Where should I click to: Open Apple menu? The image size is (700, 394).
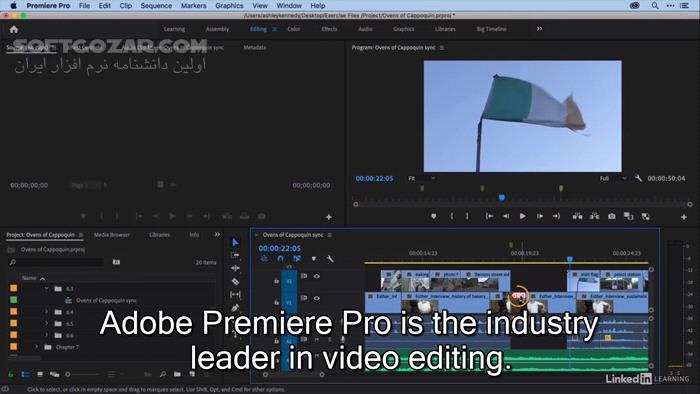[13, 5]
